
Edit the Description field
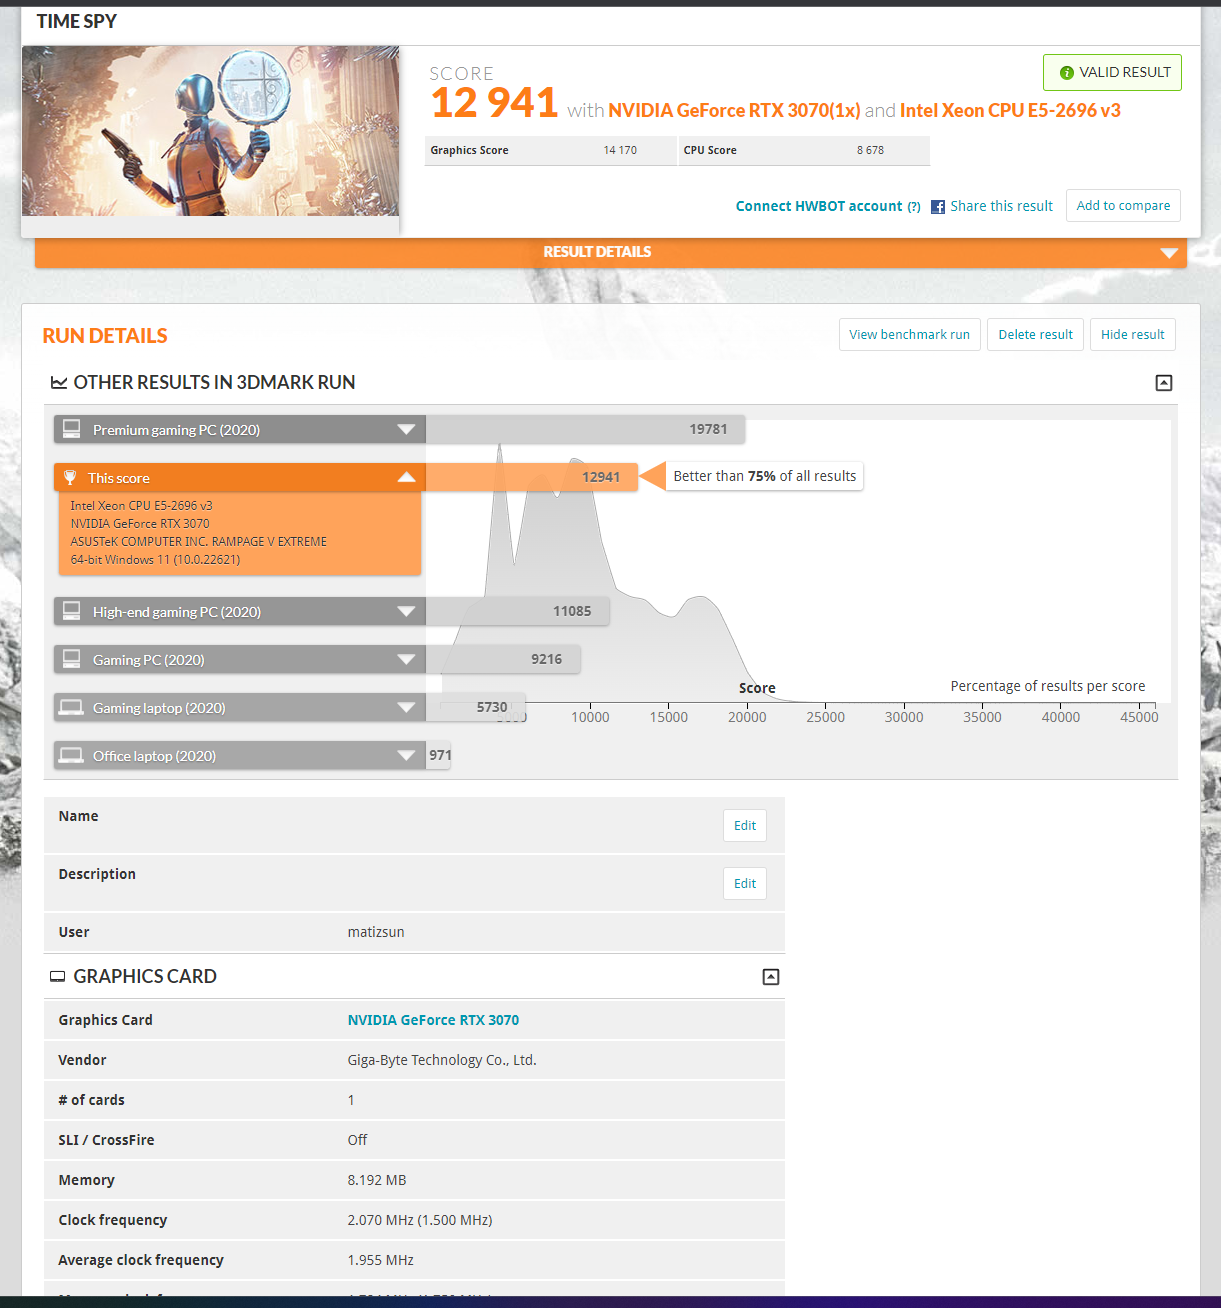pyautogui.click(x=745, y=884)
